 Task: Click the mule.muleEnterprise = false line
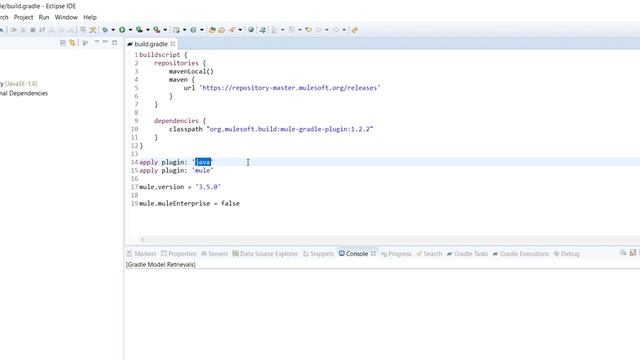[189, 203]
